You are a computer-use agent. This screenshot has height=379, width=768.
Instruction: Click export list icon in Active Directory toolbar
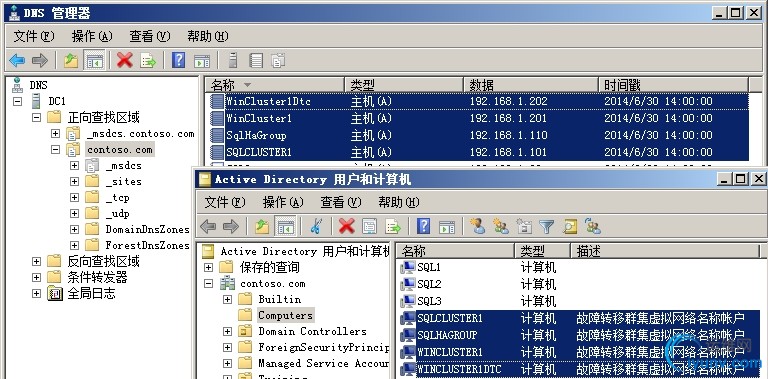(x=392, y=226)
